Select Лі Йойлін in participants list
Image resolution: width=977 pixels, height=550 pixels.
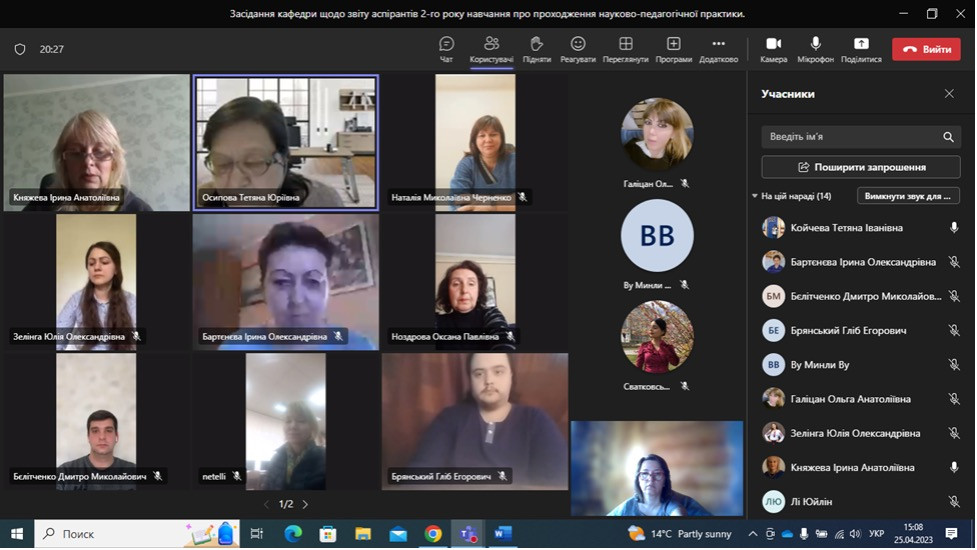[x=860, y=501]
